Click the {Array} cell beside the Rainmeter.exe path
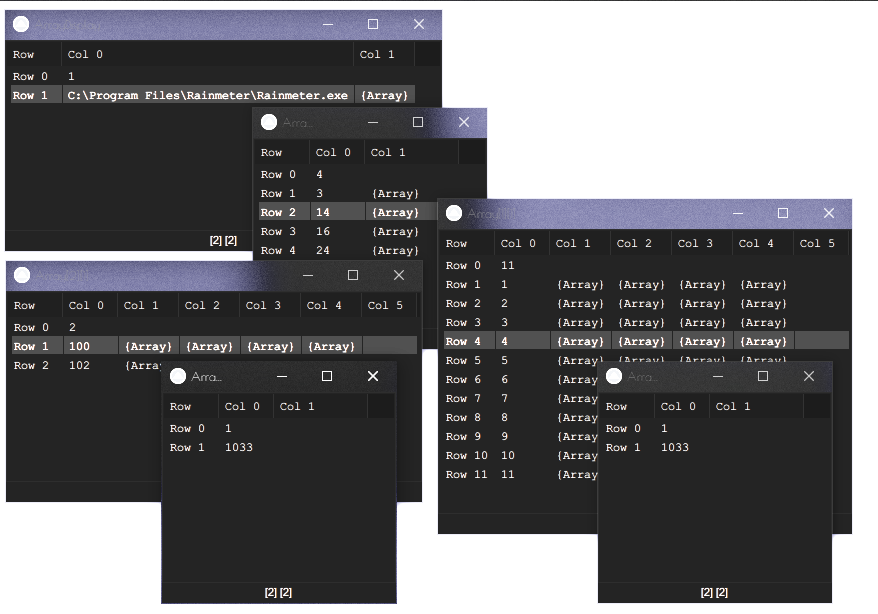The height and width of the screenshot is (614, 878). pos(384,96)
